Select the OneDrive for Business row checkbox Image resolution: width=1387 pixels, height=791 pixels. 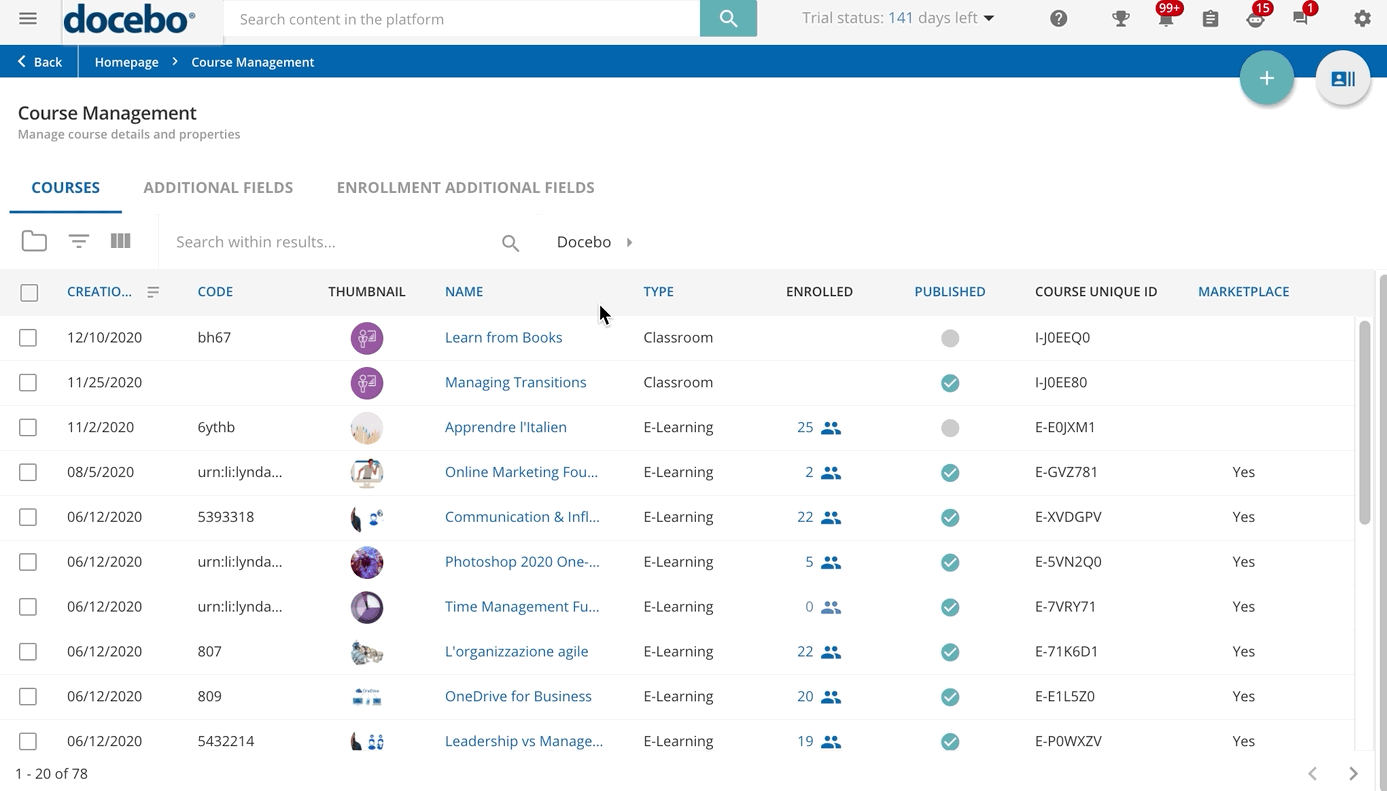pyautogui.click(x=28, y=696)
